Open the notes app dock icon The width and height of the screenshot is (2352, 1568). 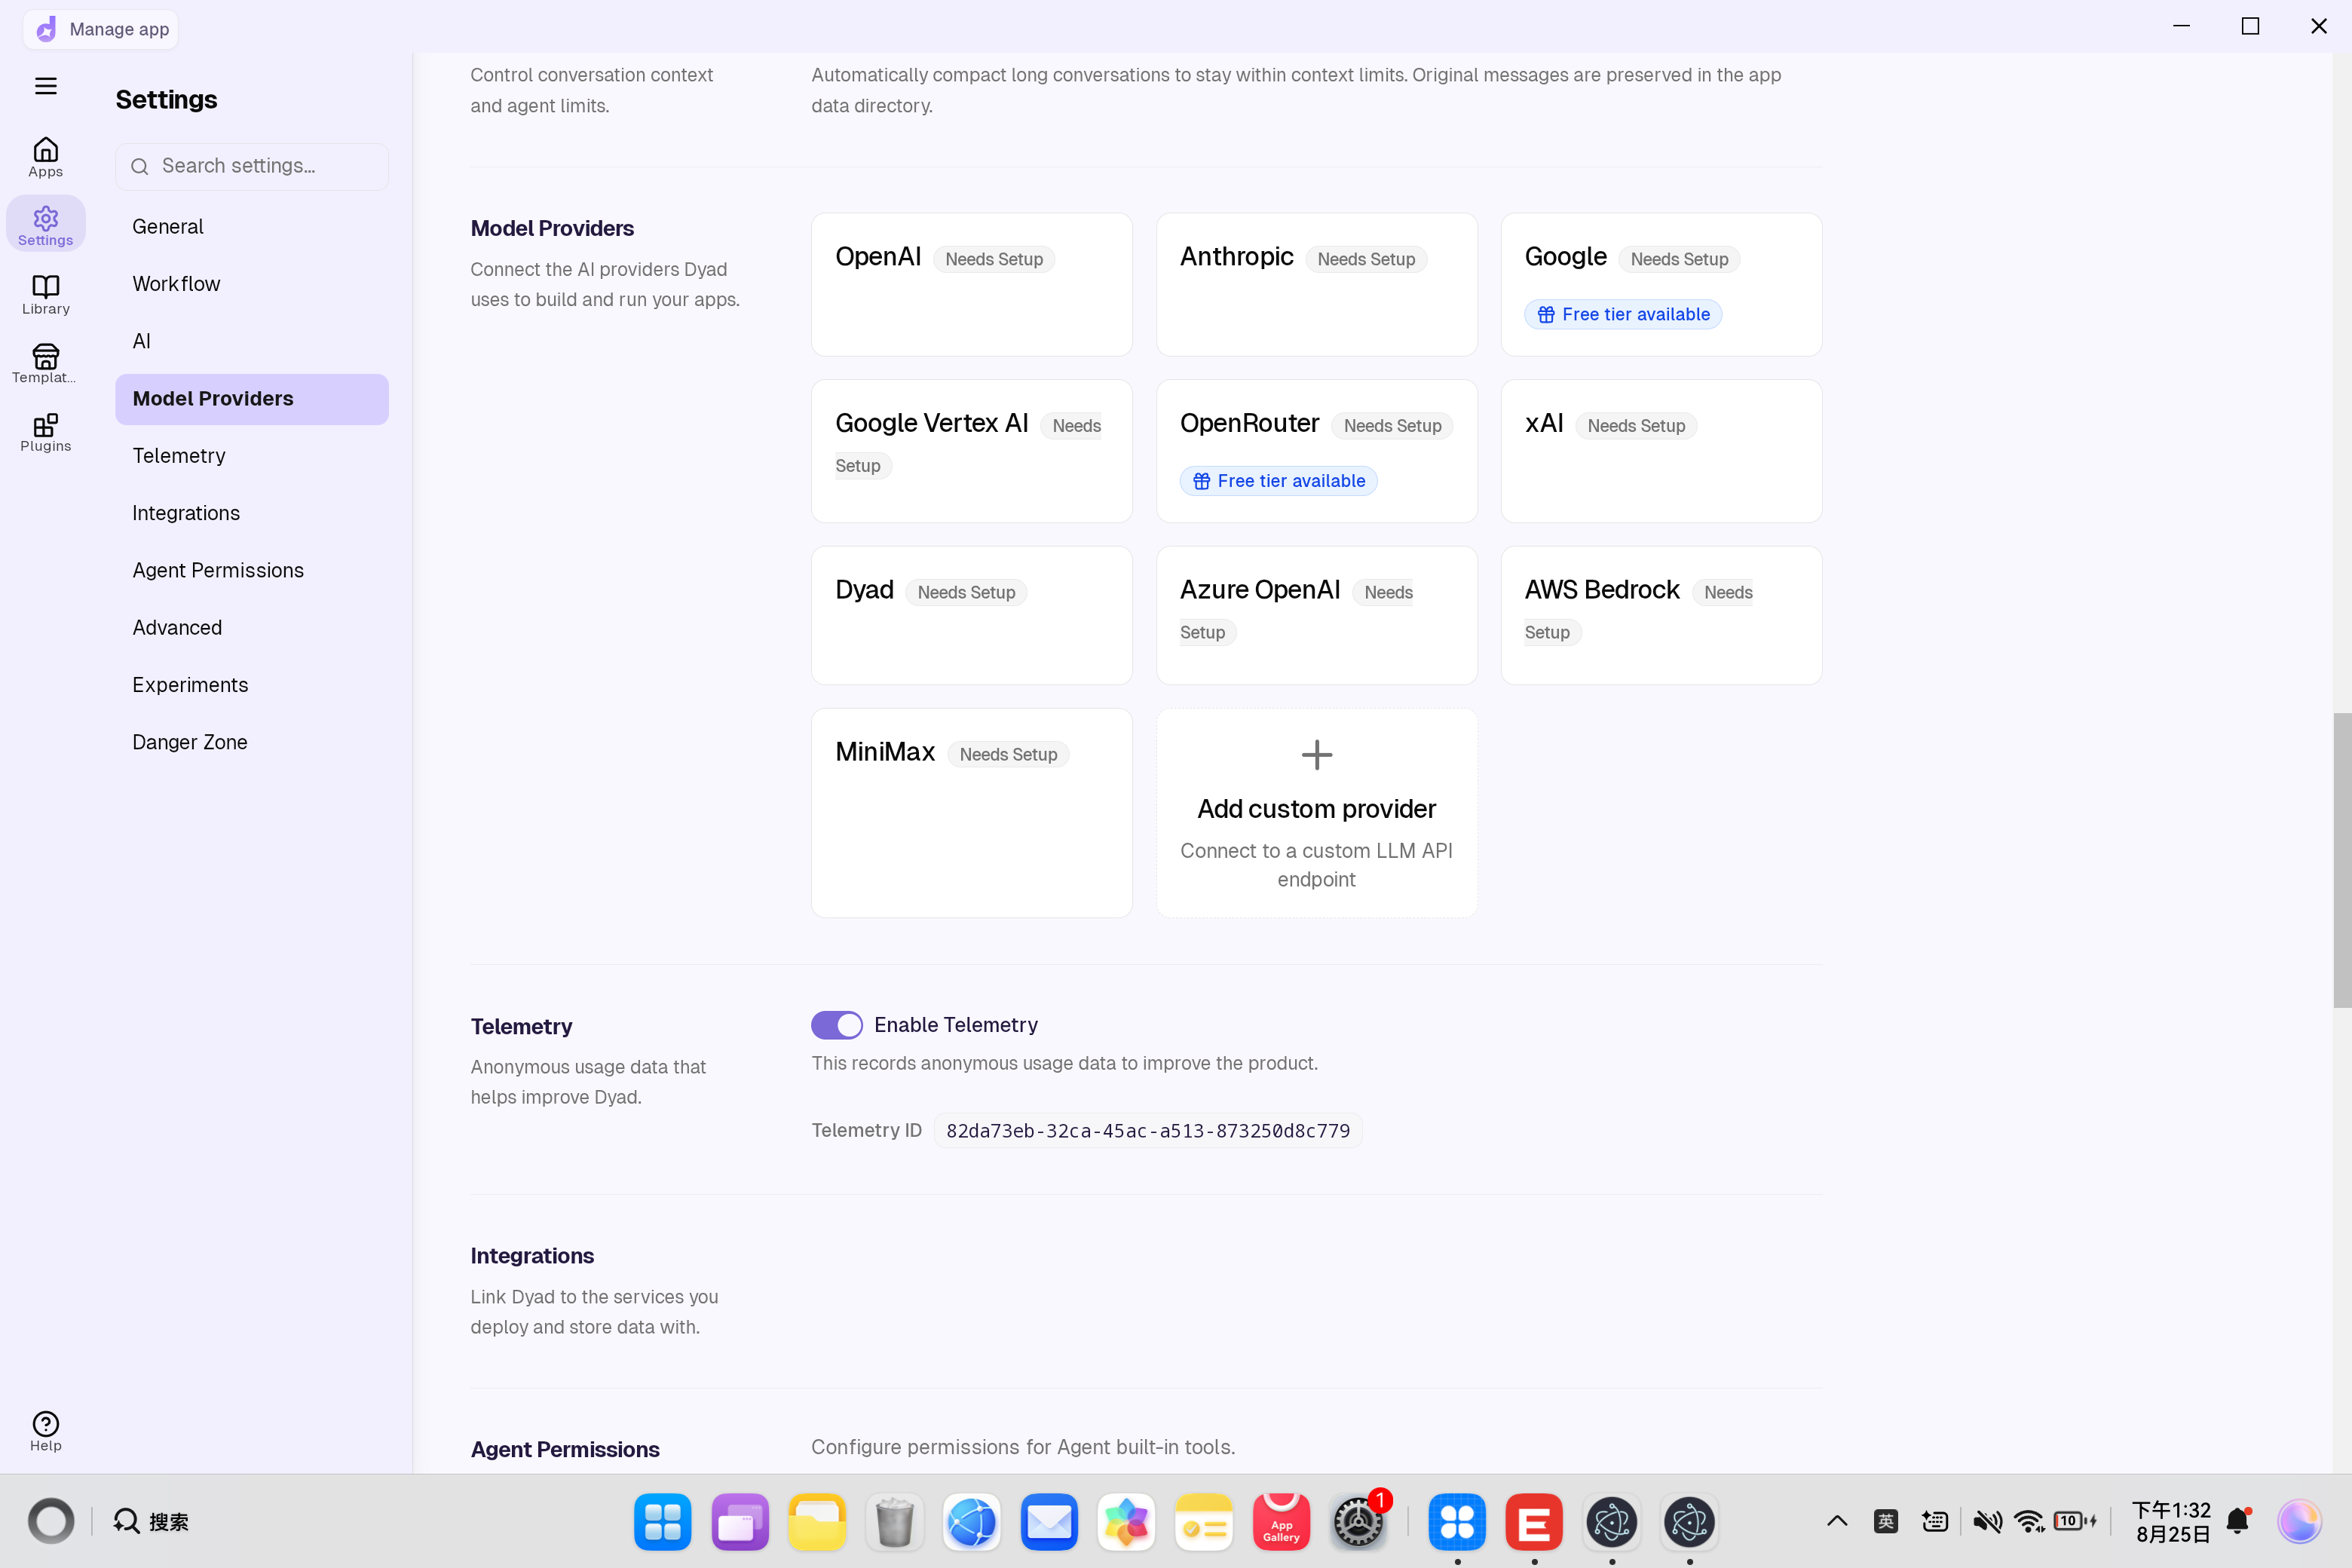[x=1204, y=1522]
